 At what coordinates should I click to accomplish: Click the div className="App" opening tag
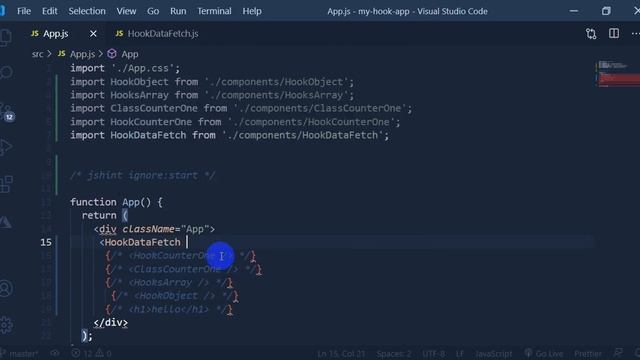click(154, 229)
